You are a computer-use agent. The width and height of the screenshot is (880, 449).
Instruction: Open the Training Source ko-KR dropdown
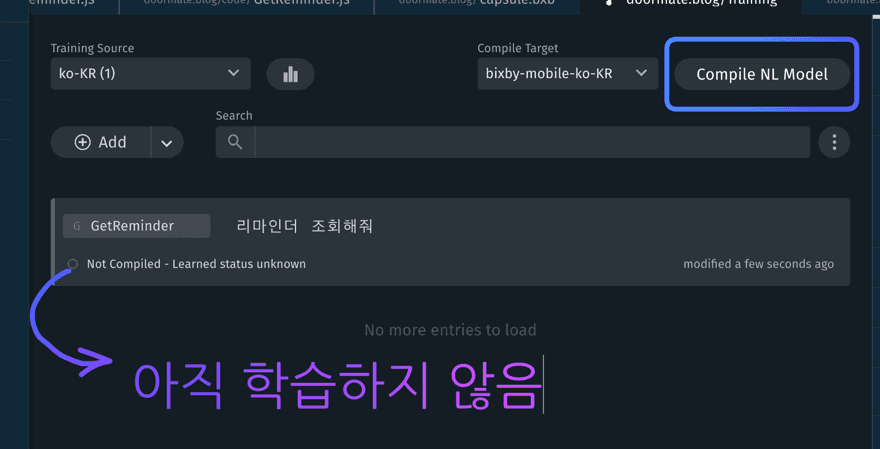point(150,74)
